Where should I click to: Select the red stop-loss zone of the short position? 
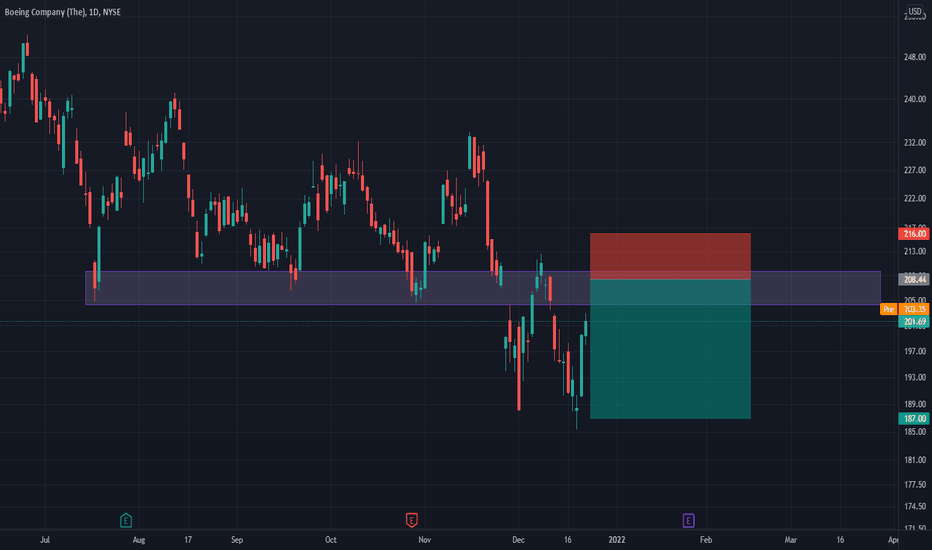[670, 256]
